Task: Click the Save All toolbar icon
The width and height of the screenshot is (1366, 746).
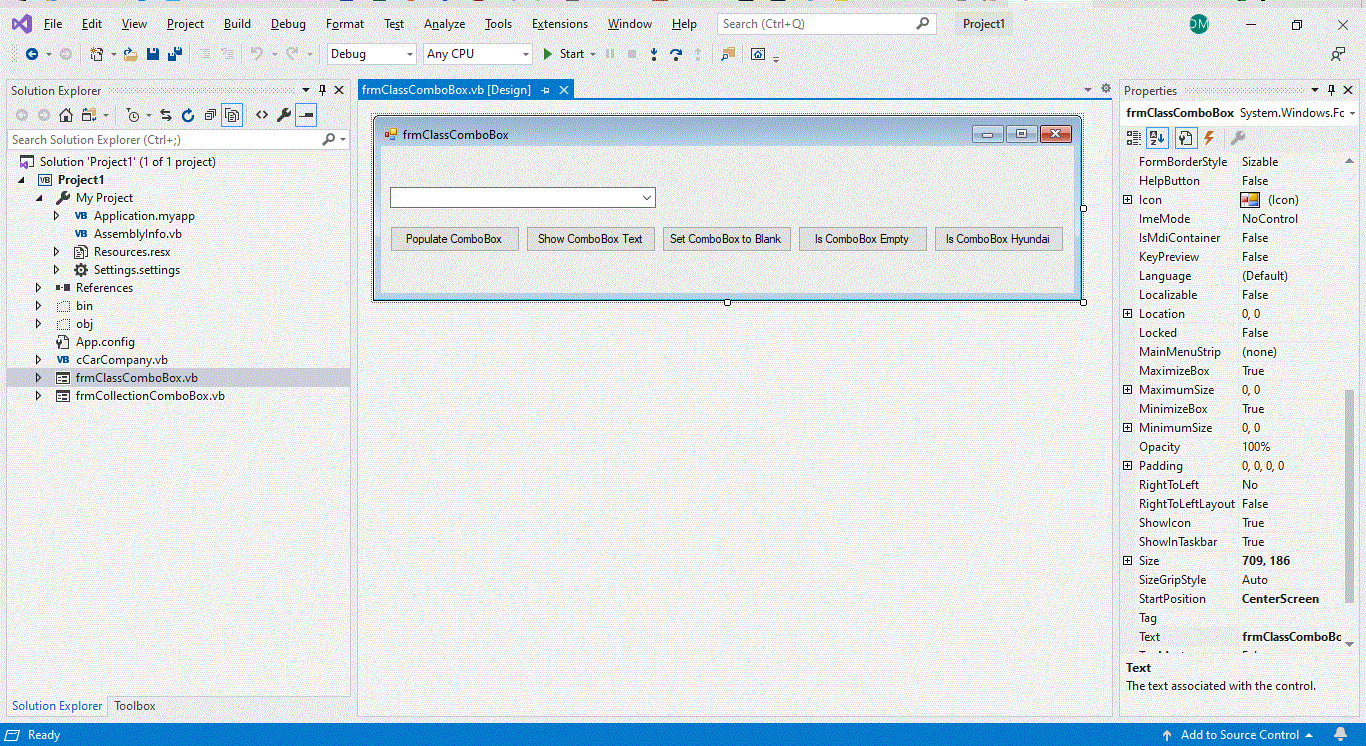Action: (x=175, y=54)
